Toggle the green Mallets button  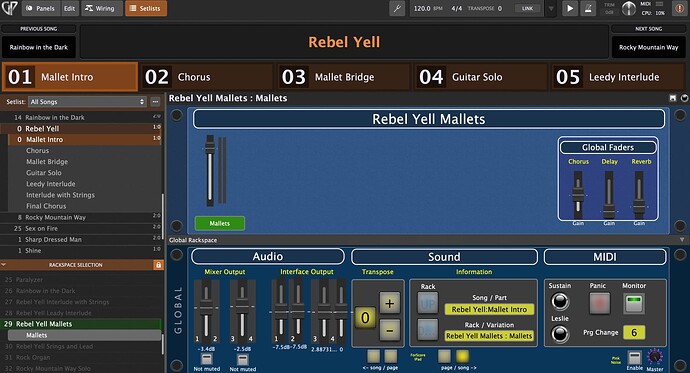tap(220, 223)
